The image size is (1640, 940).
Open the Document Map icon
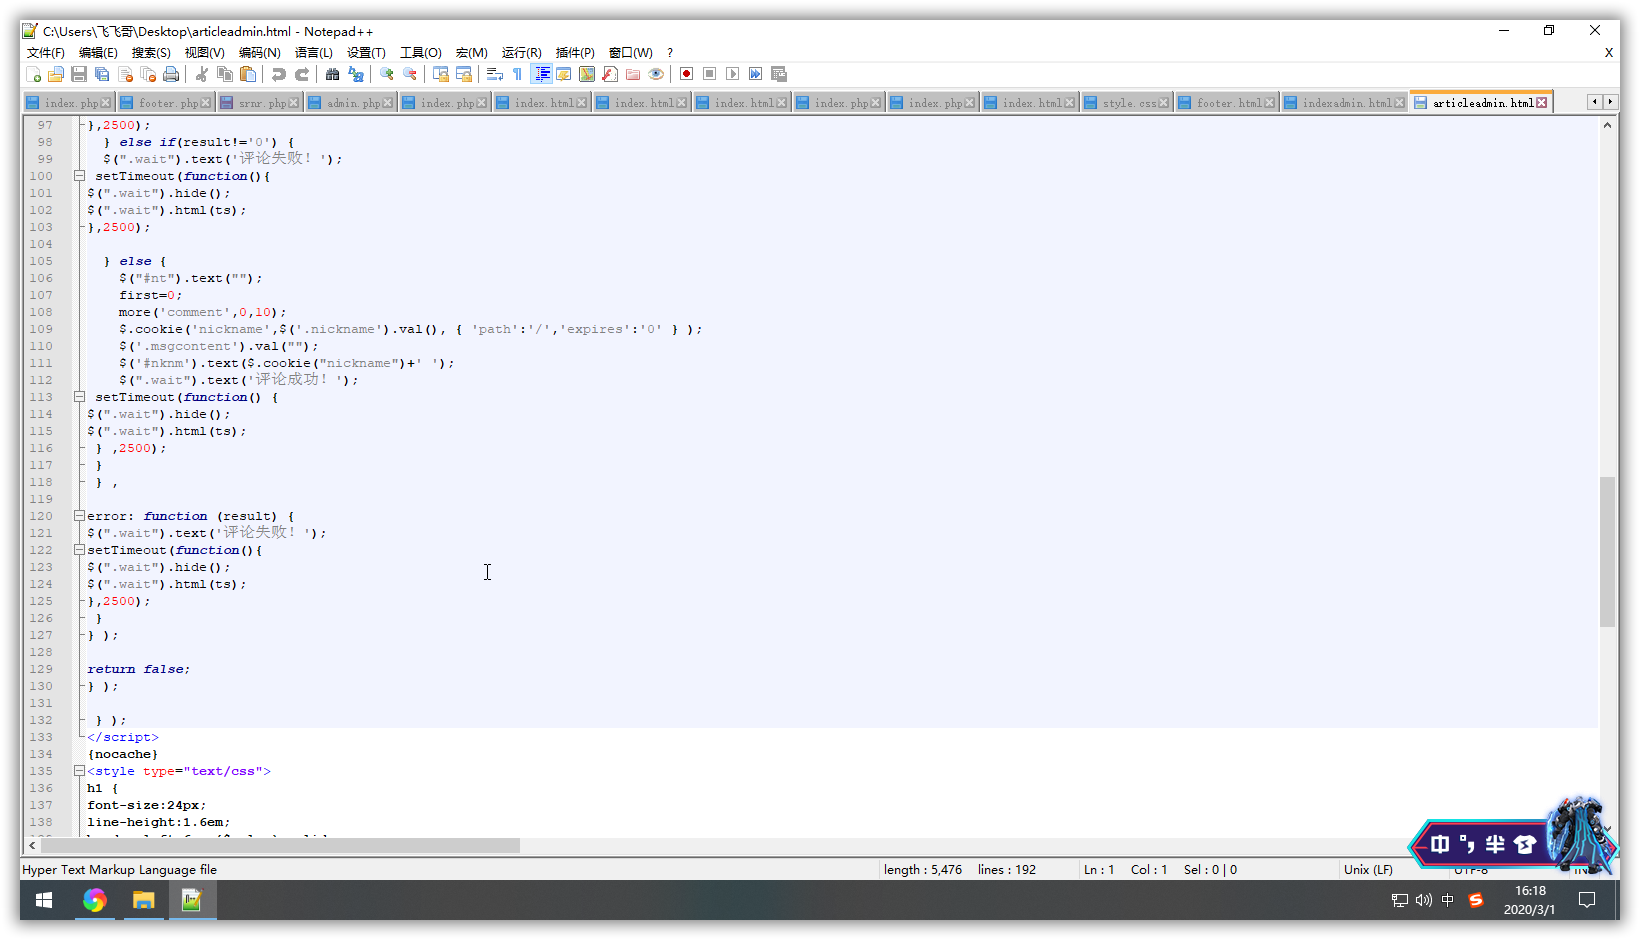[x=586, y=74]
